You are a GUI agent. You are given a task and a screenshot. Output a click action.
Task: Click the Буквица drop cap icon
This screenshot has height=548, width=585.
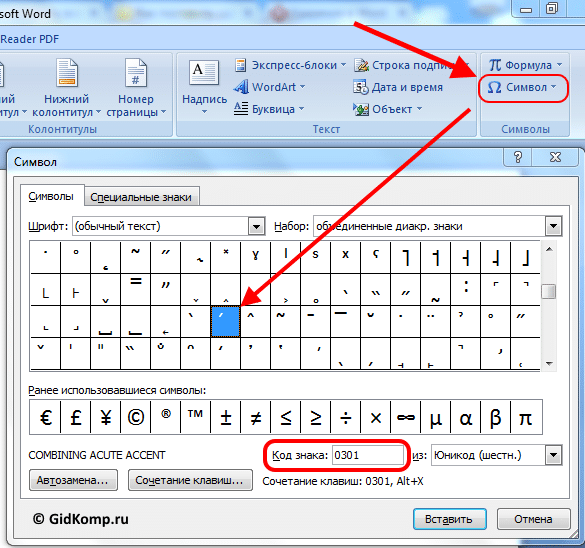[x=241, y=109]
